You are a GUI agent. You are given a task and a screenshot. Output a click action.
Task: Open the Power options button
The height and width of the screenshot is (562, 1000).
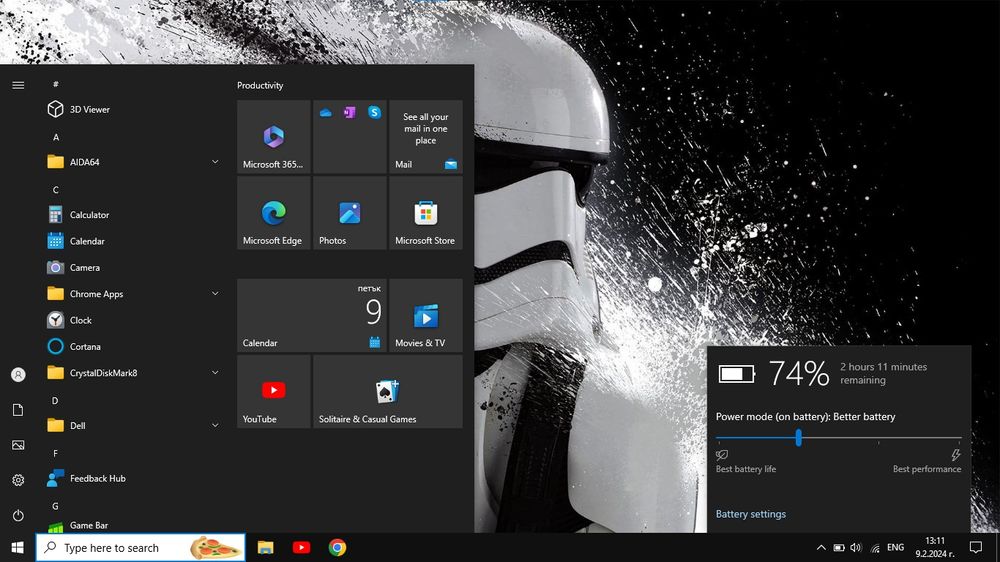point(18,515)
